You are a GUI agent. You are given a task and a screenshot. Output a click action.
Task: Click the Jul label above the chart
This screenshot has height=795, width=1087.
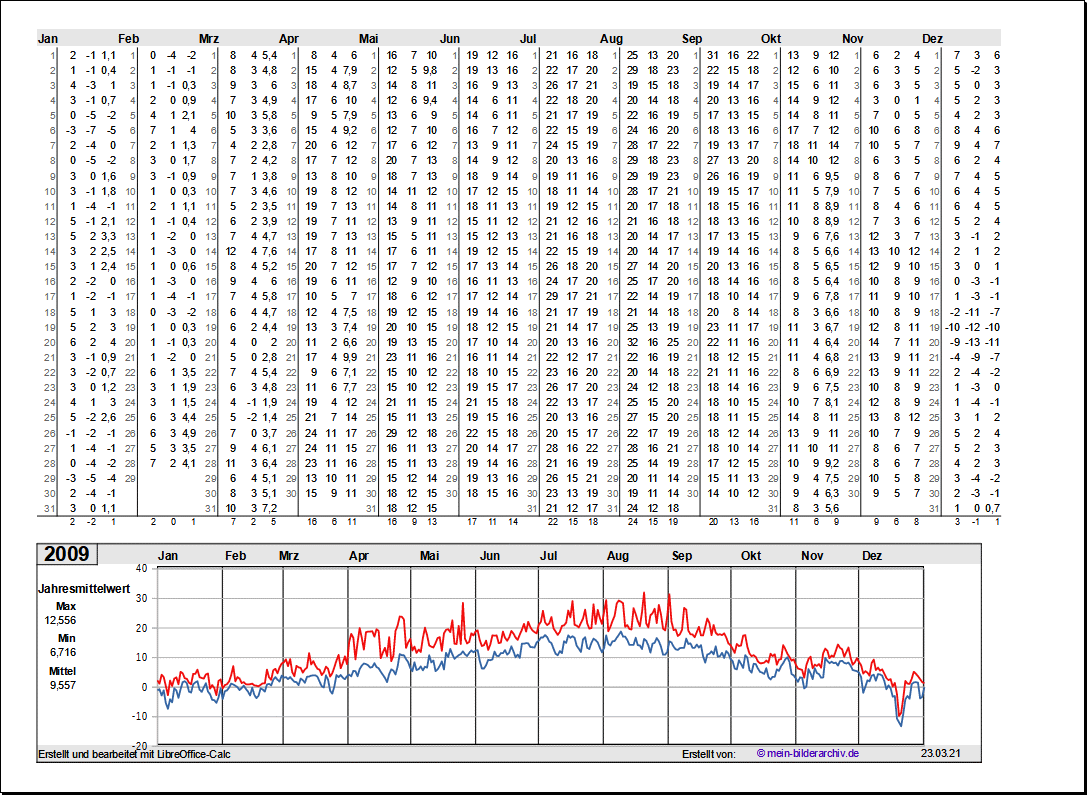(x=549, y=555)
